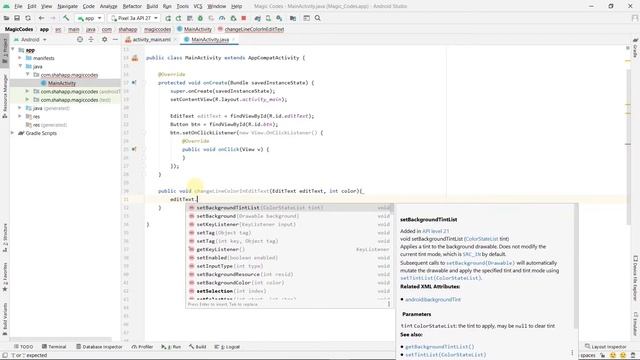Navigate back with the left arrow icon
Screen dimensions: 640x360
click(41, 18)
